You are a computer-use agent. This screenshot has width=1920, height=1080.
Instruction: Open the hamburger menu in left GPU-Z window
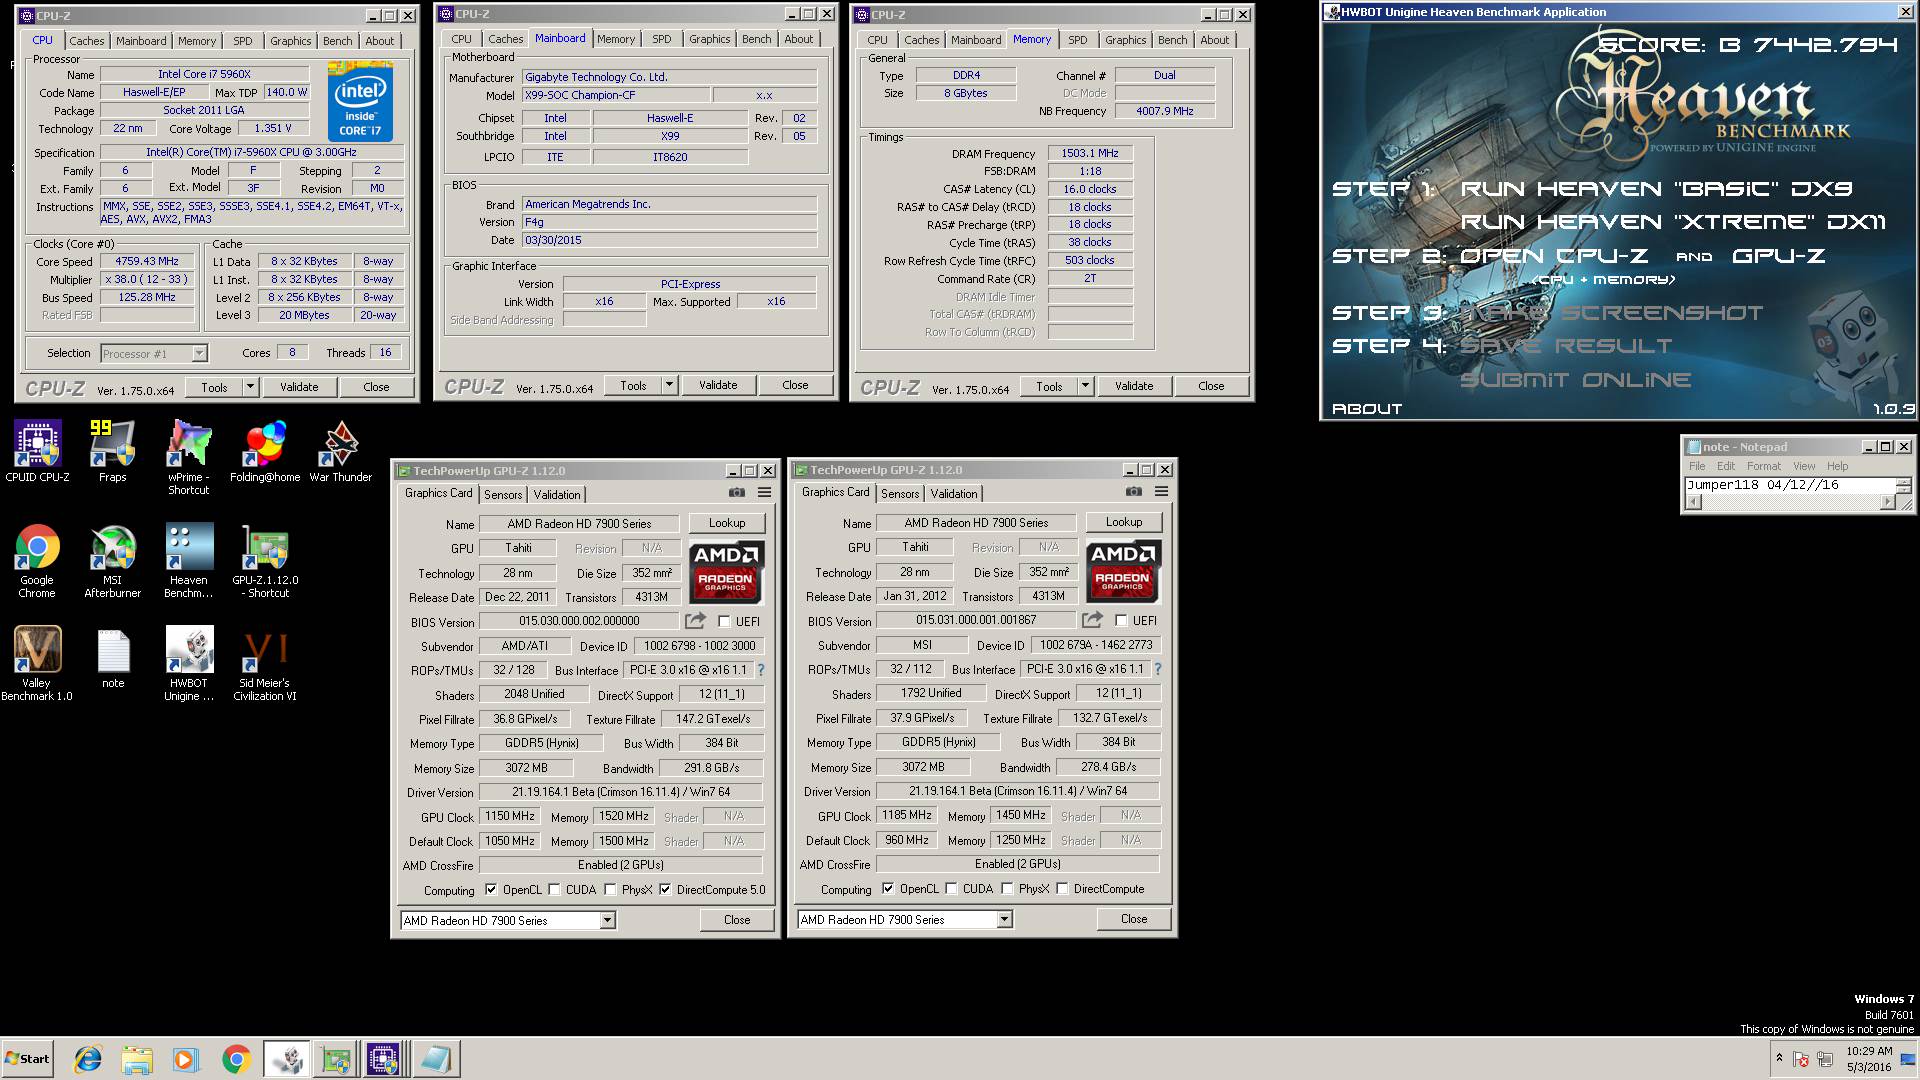point(764,492)
